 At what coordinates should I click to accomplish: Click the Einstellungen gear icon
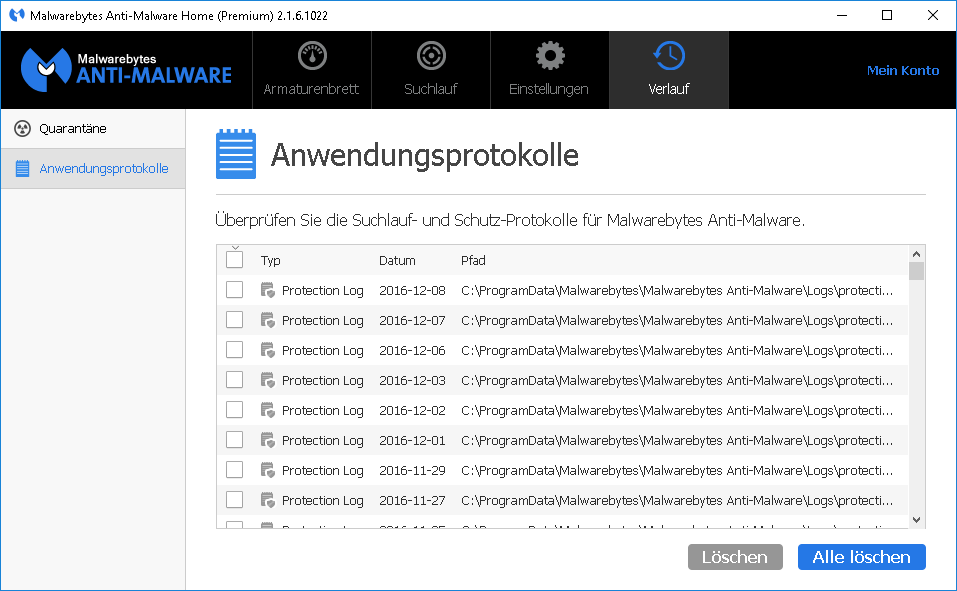(x=550, y=56)
